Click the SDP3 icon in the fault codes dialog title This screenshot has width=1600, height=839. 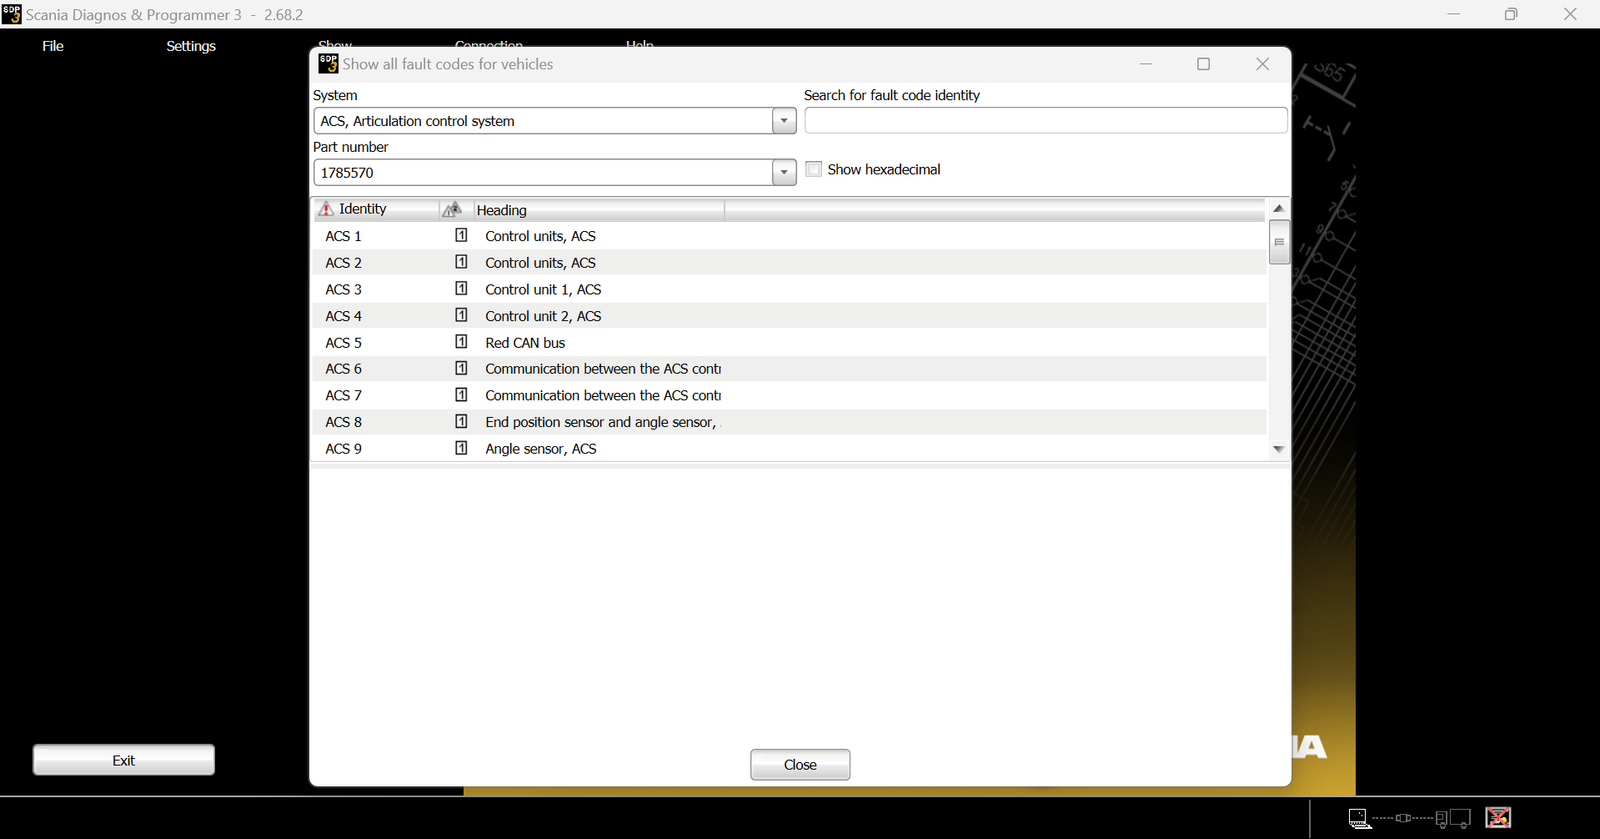(328, 64)
